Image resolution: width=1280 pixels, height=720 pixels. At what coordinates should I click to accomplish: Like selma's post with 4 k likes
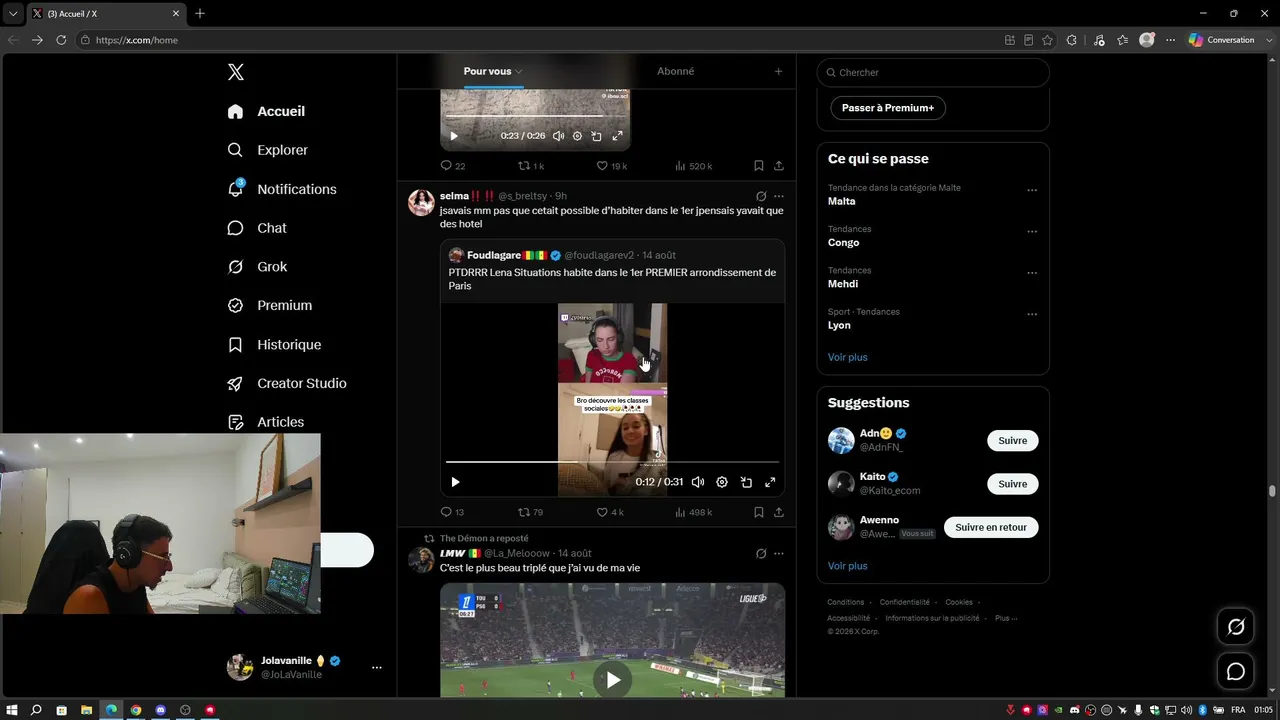(x=610, y=512)
